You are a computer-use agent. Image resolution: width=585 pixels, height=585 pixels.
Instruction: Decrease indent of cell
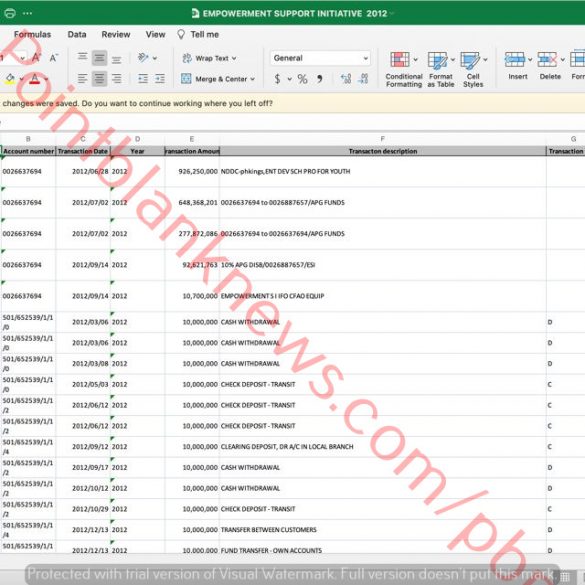[x=143, y=79]
